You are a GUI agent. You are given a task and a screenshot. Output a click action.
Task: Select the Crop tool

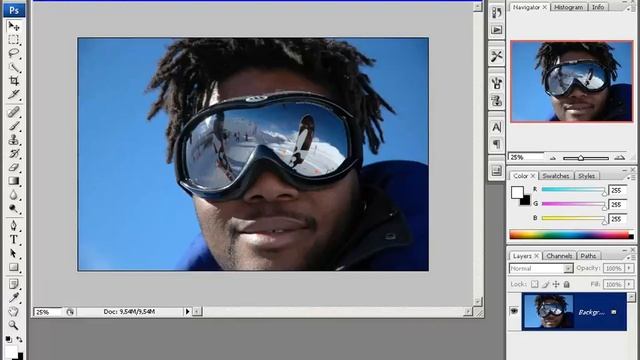tap(13, 80)
